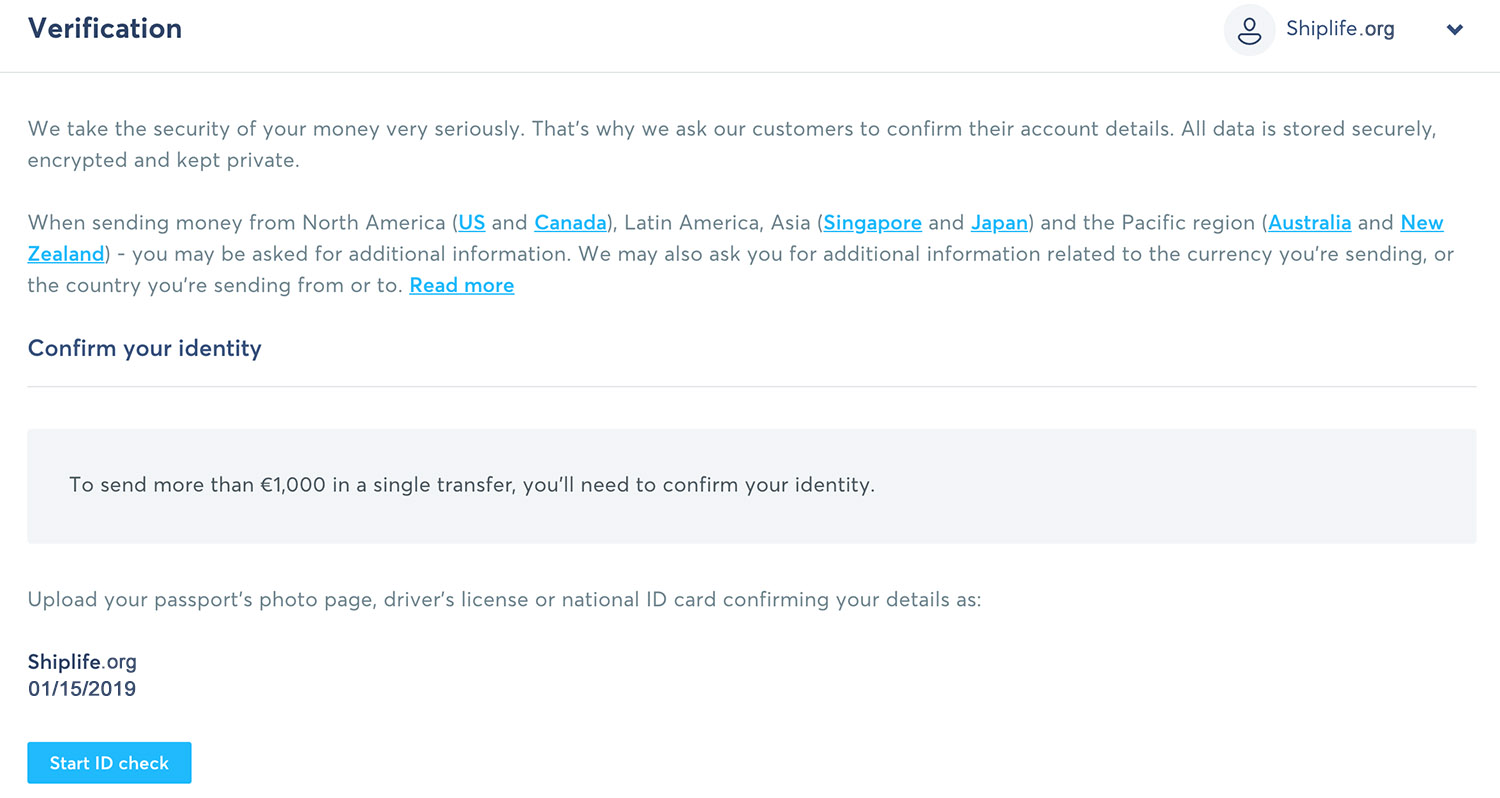Screen dimensions: 1500x798
Task: Open the Australia link
Action: coord(1310,222)
